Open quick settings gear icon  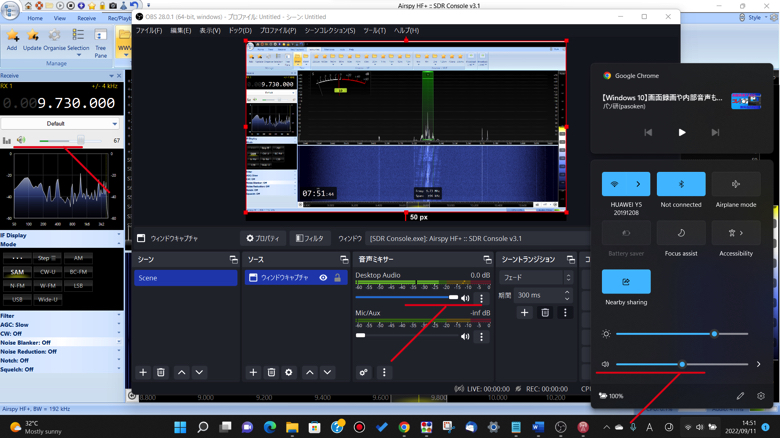(x=761, y=396)
